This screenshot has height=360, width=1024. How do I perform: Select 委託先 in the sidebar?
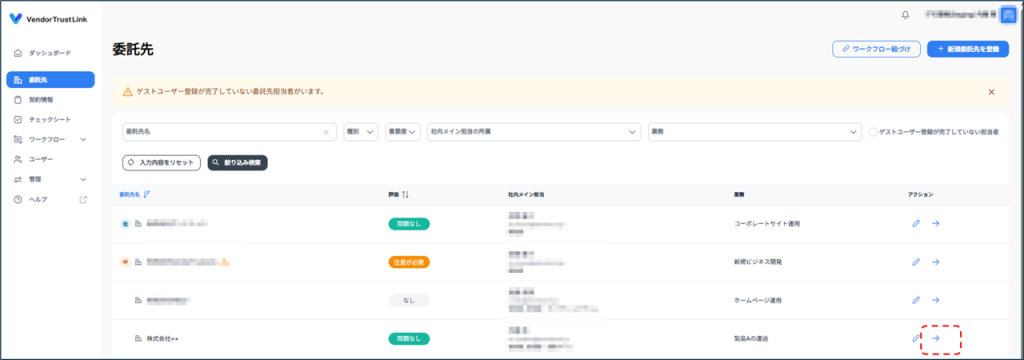click(x=50, y=80)
